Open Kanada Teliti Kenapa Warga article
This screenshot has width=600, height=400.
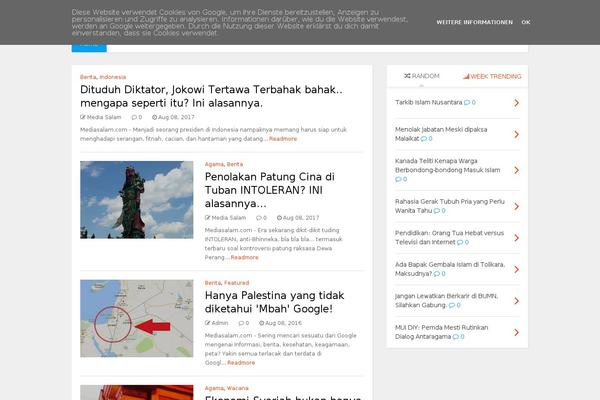[x=447, y=165]
